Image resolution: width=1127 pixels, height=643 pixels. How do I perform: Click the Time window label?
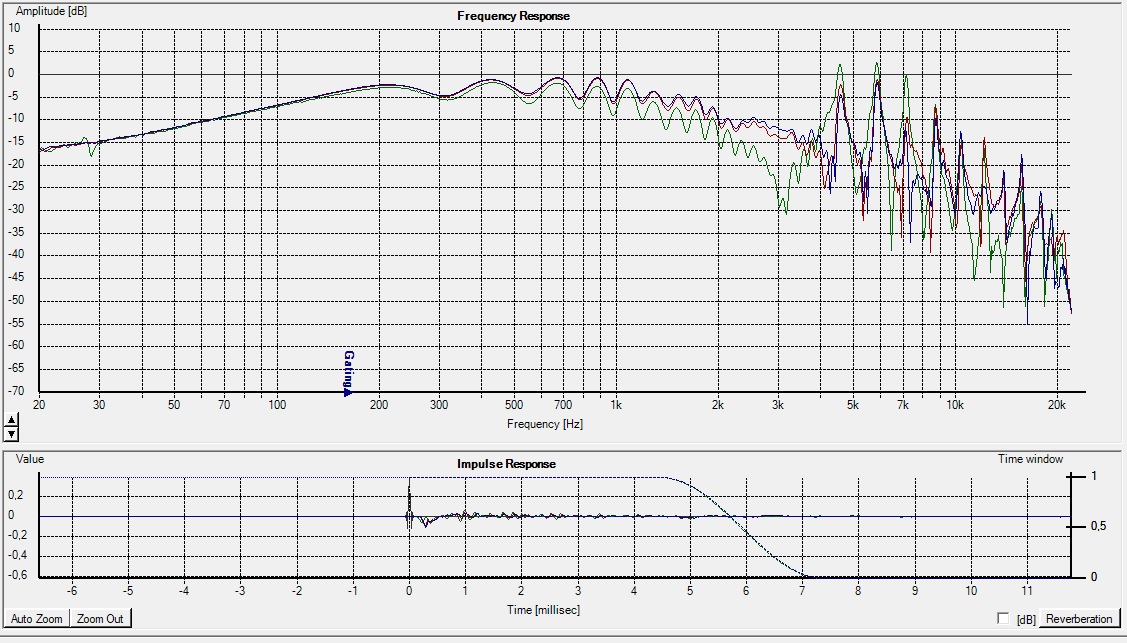coord(1030,459)
